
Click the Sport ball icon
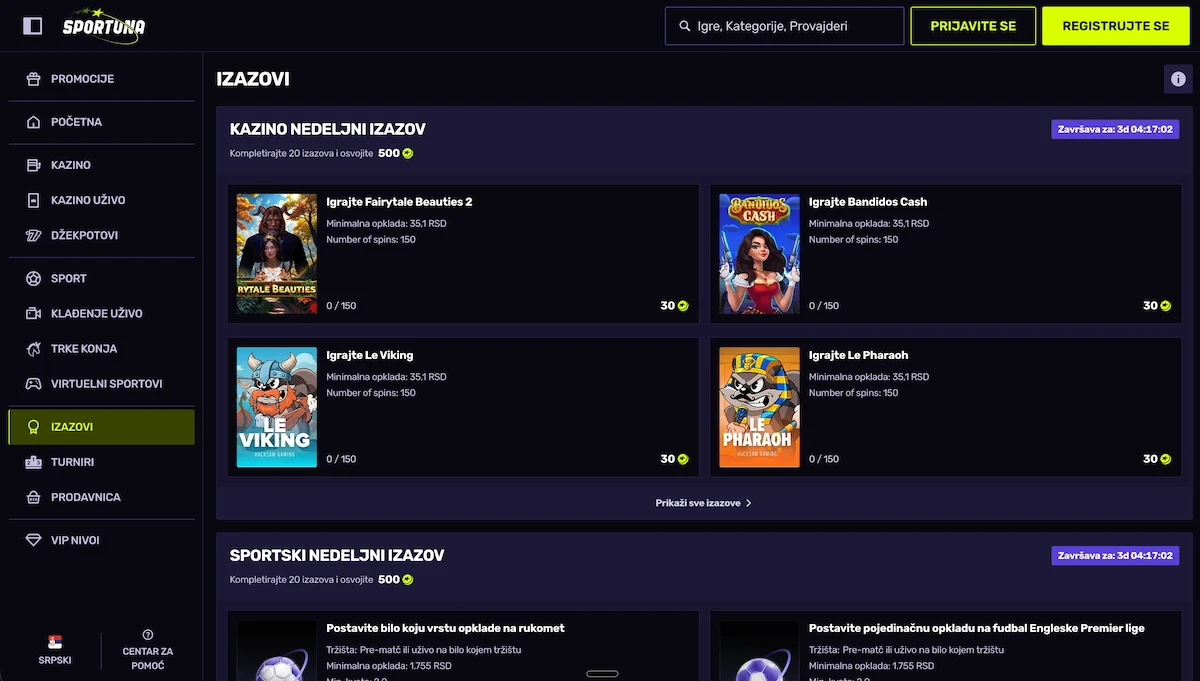[33, 278]
